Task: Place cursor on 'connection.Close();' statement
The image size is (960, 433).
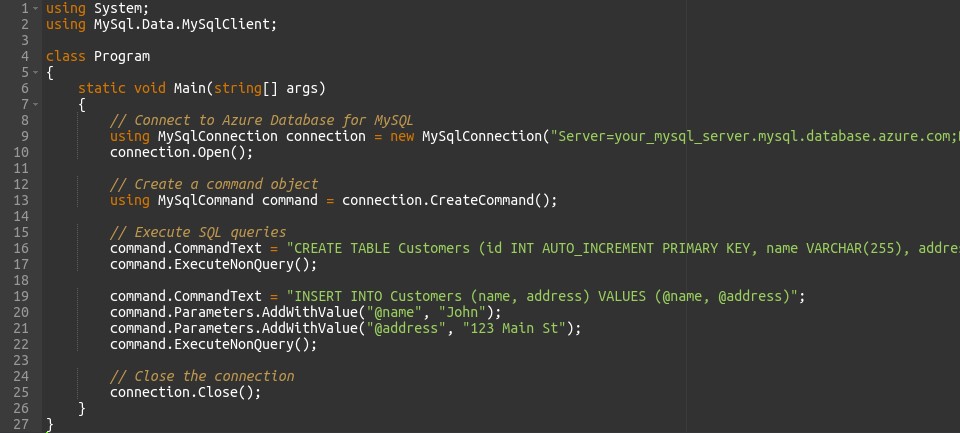Action: pyautogui.click(x=185, y=392)
